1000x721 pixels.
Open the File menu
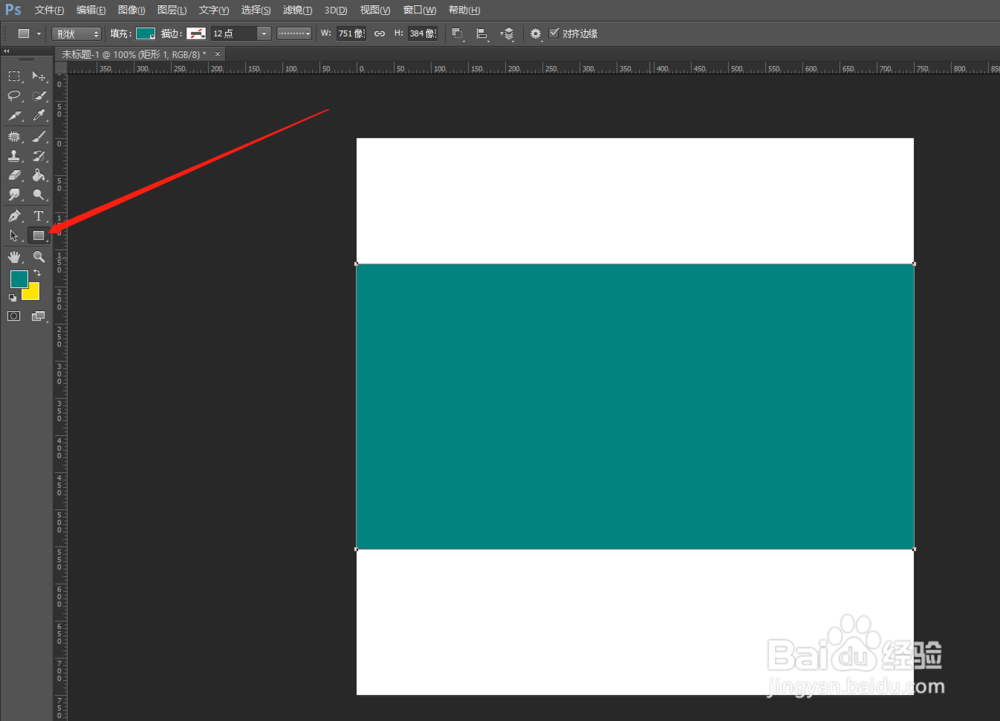(x=49, y=10)
